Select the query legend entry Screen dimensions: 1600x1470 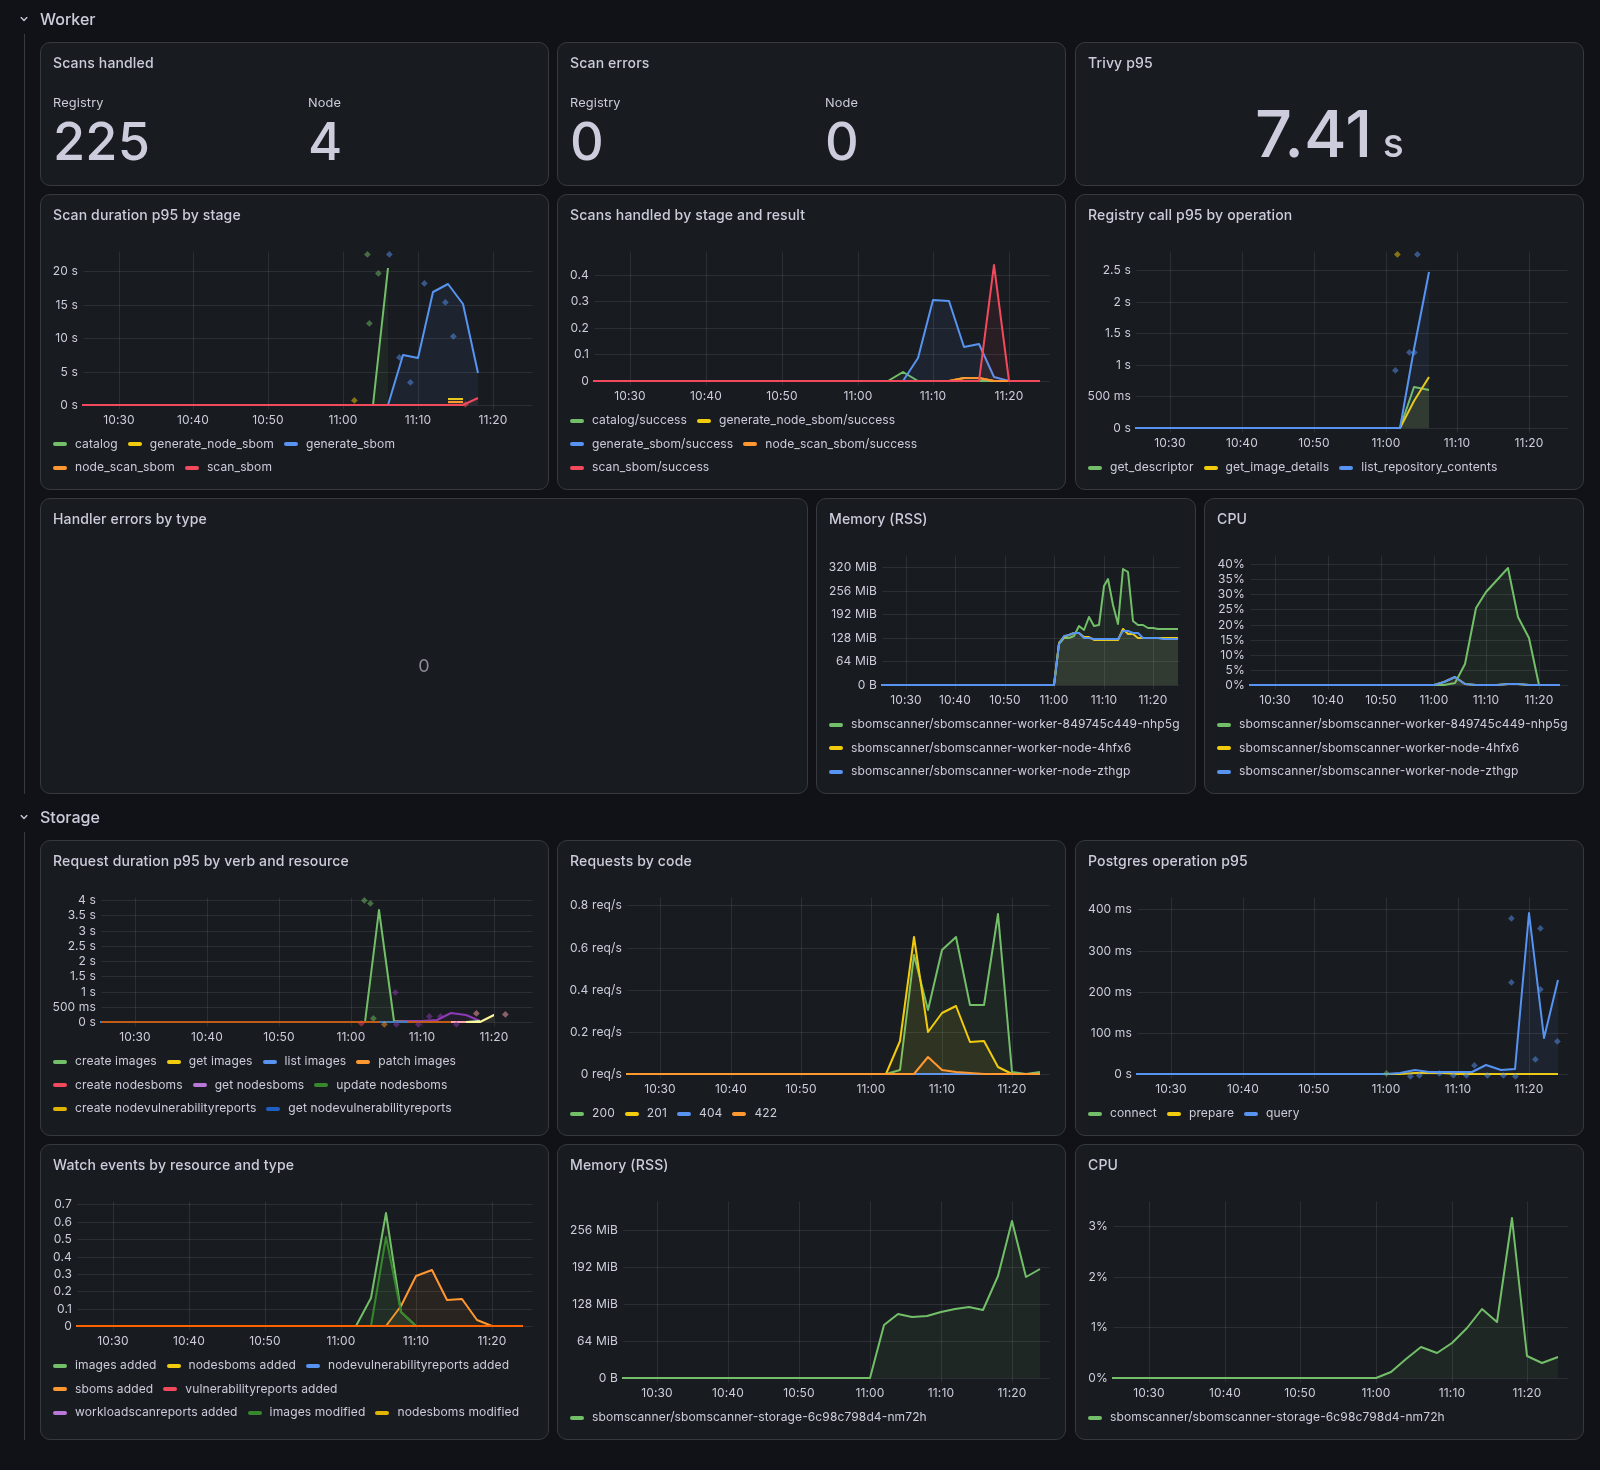coord(1282,1113)
